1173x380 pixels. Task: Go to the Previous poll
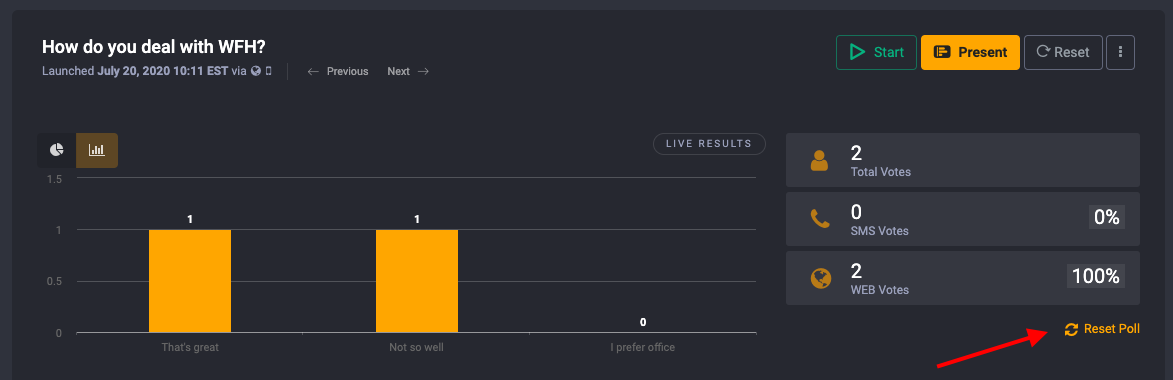(347, 71)
